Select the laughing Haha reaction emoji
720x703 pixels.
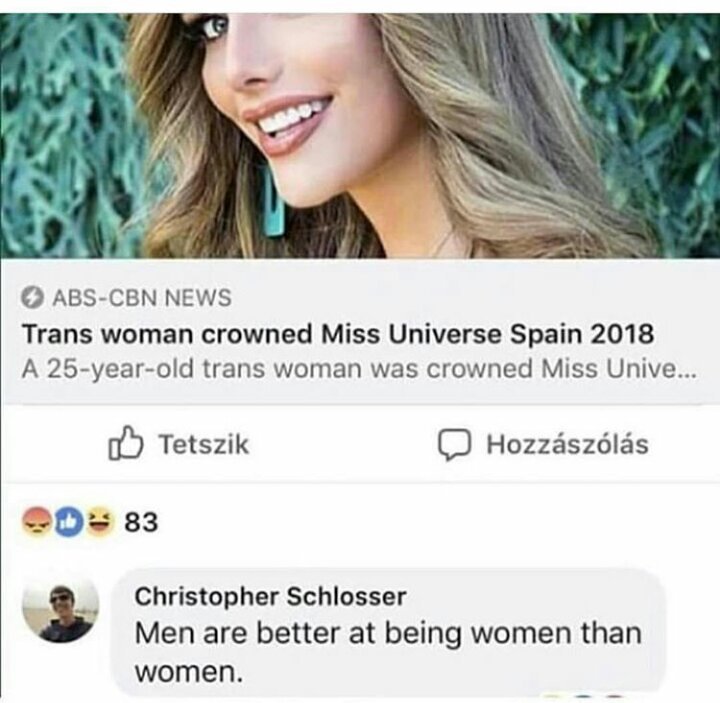click(x=101, y=522)
